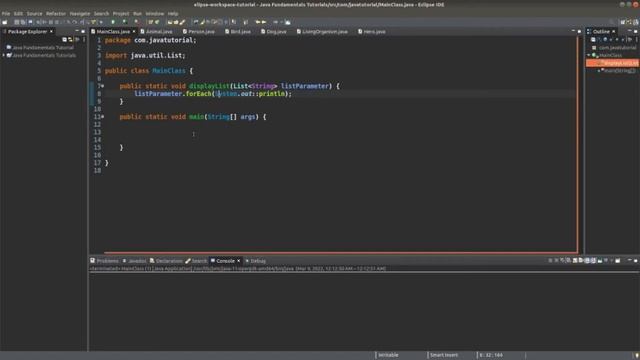Collapse all in Package Explorer

(x=64, y=40)
